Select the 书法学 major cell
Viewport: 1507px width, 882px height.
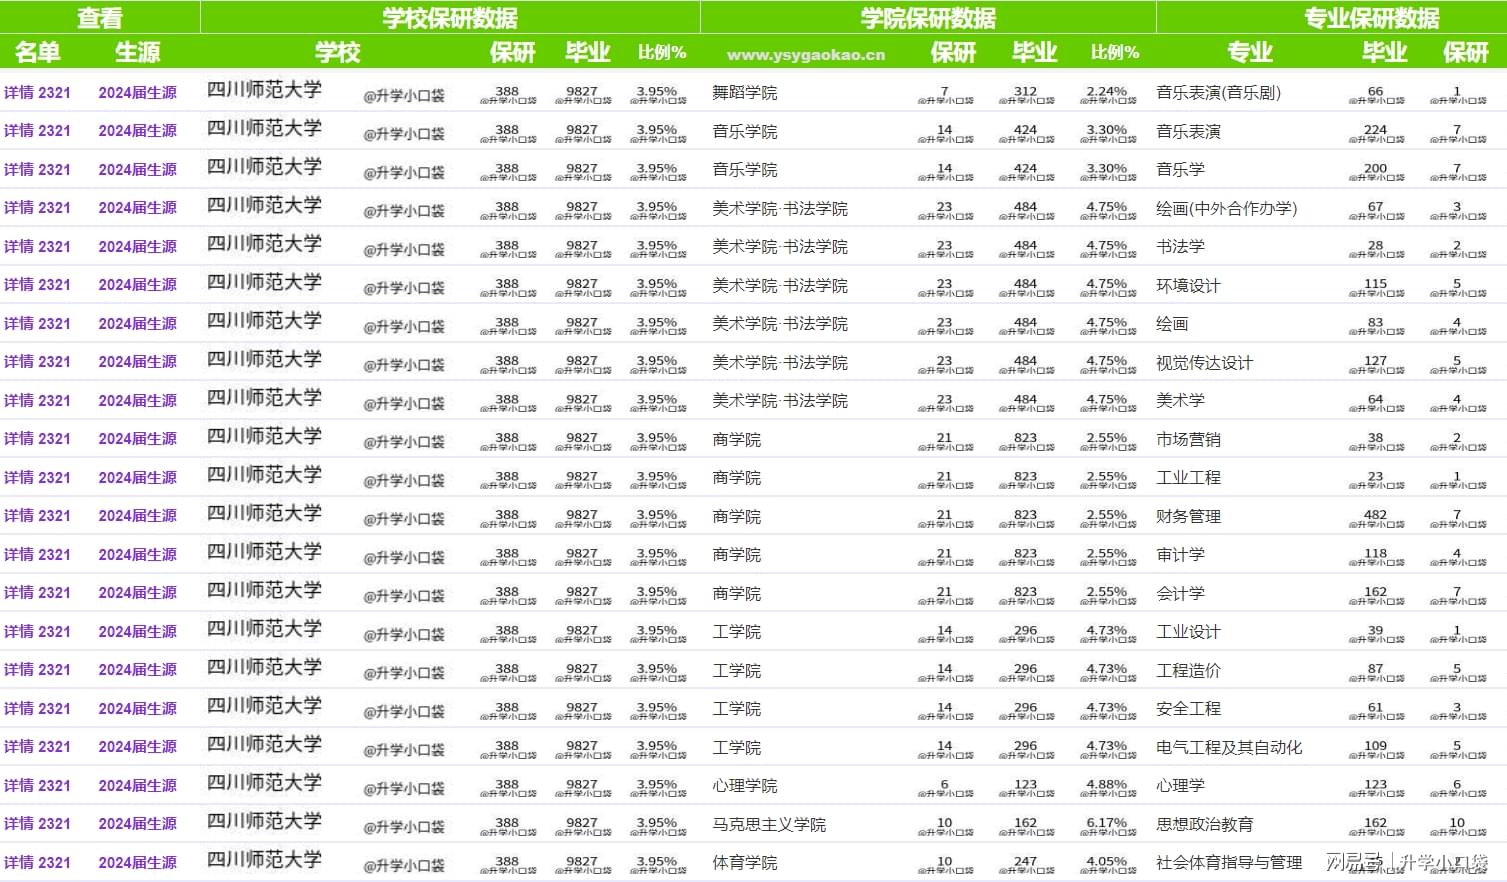pyautogui.click(x=1180, y=247)
